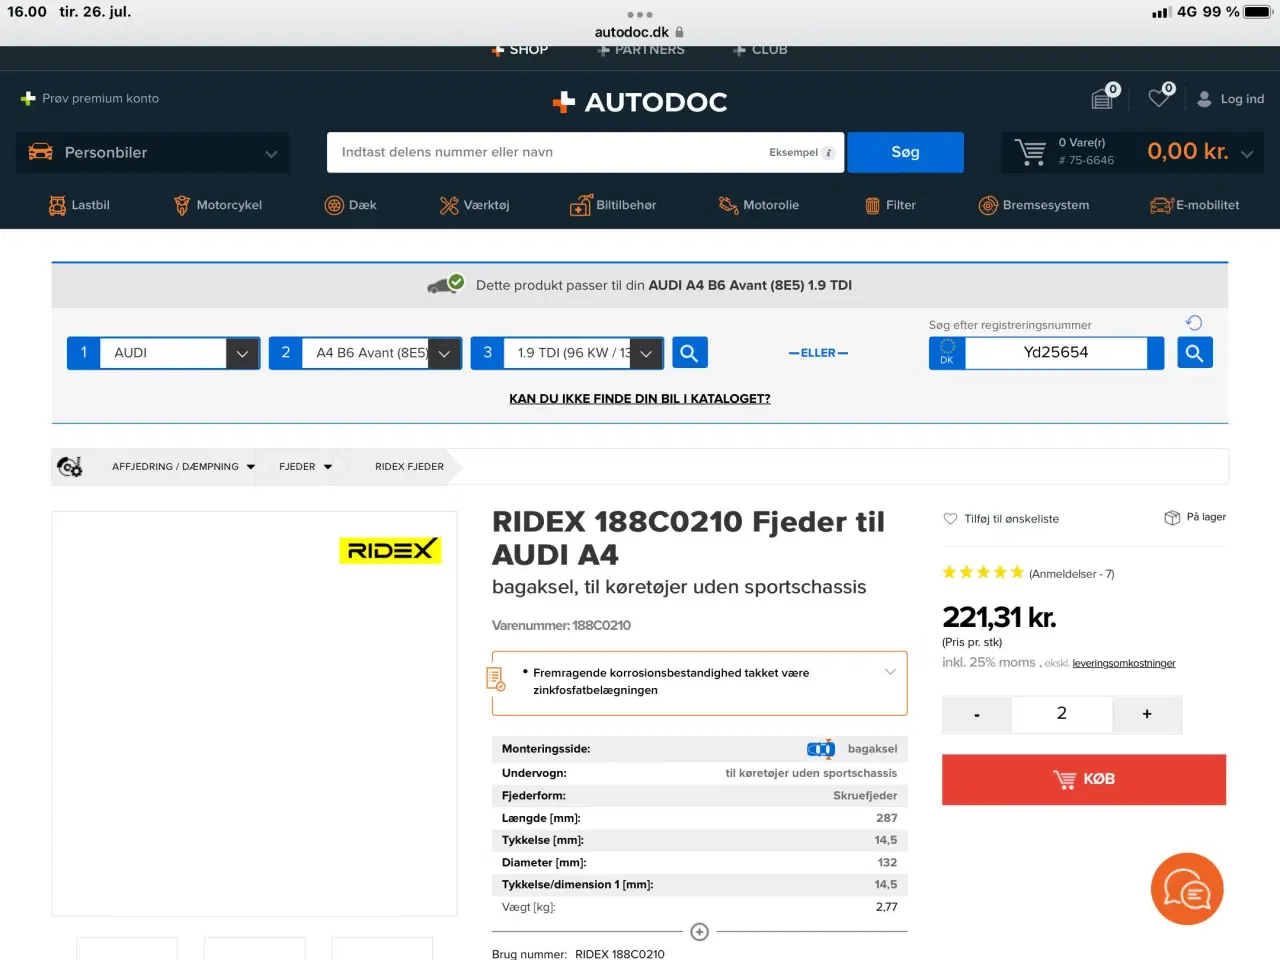The image size is (1280, 960).
Task: Open the wishlist heart in header
Action: (1160, 97)
